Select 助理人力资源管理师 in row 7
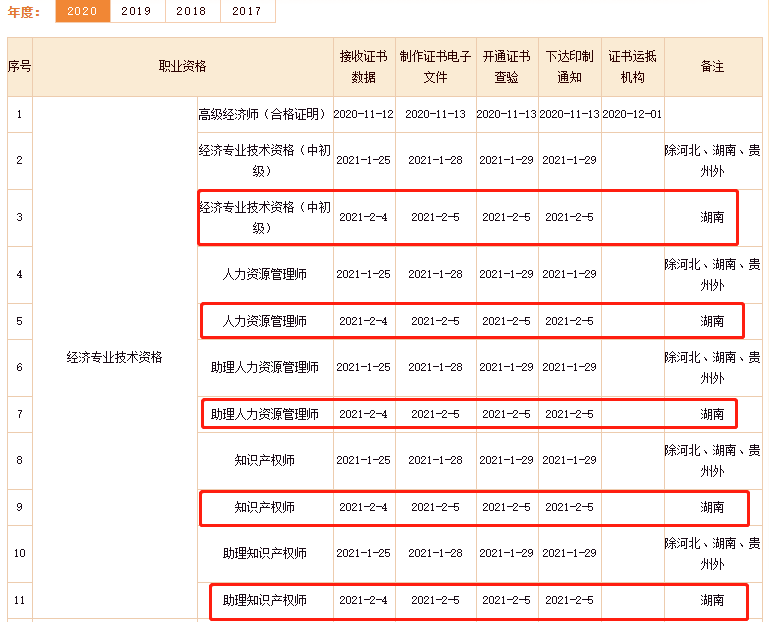769x622 pixels. pos(264,414)
